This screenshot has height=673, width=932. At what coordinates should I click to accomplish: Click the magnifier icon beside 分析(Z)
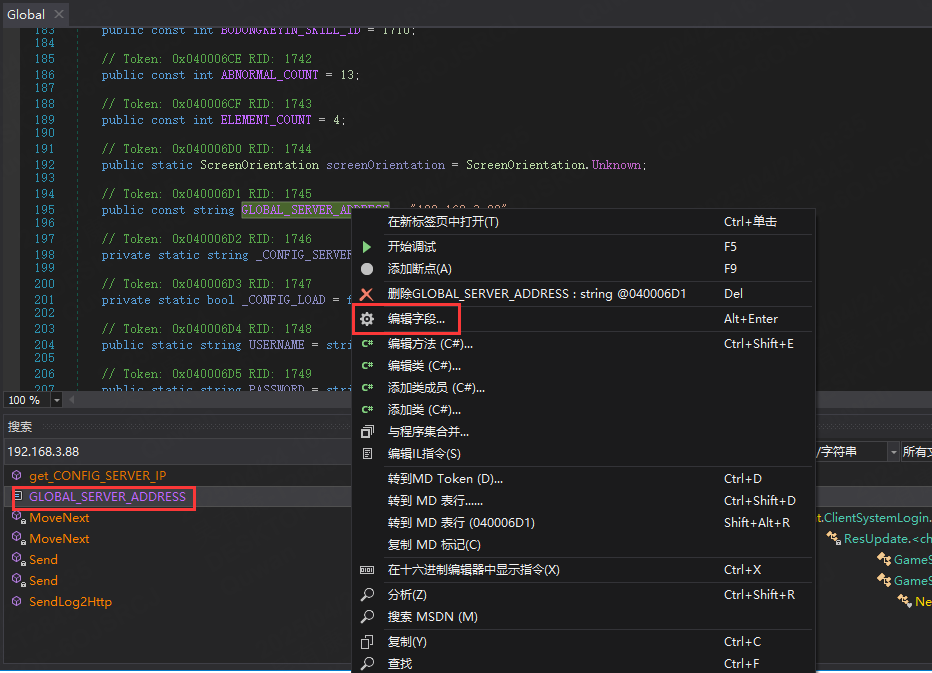tap(367, 595)
